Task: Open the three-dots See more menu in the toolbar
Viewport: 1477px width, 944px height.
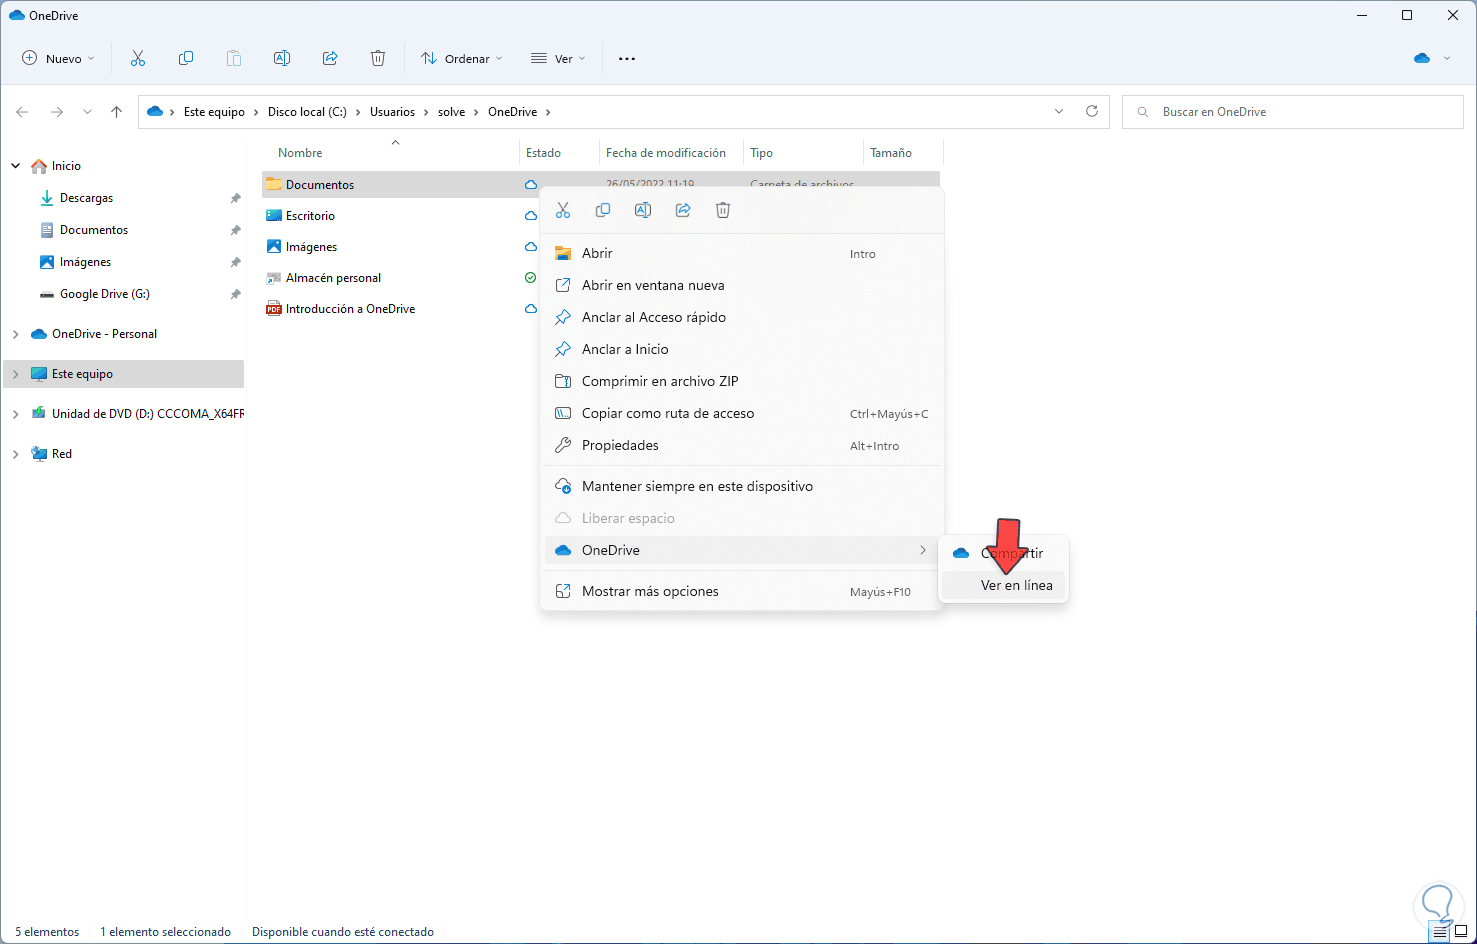Action: coord(627,58)
